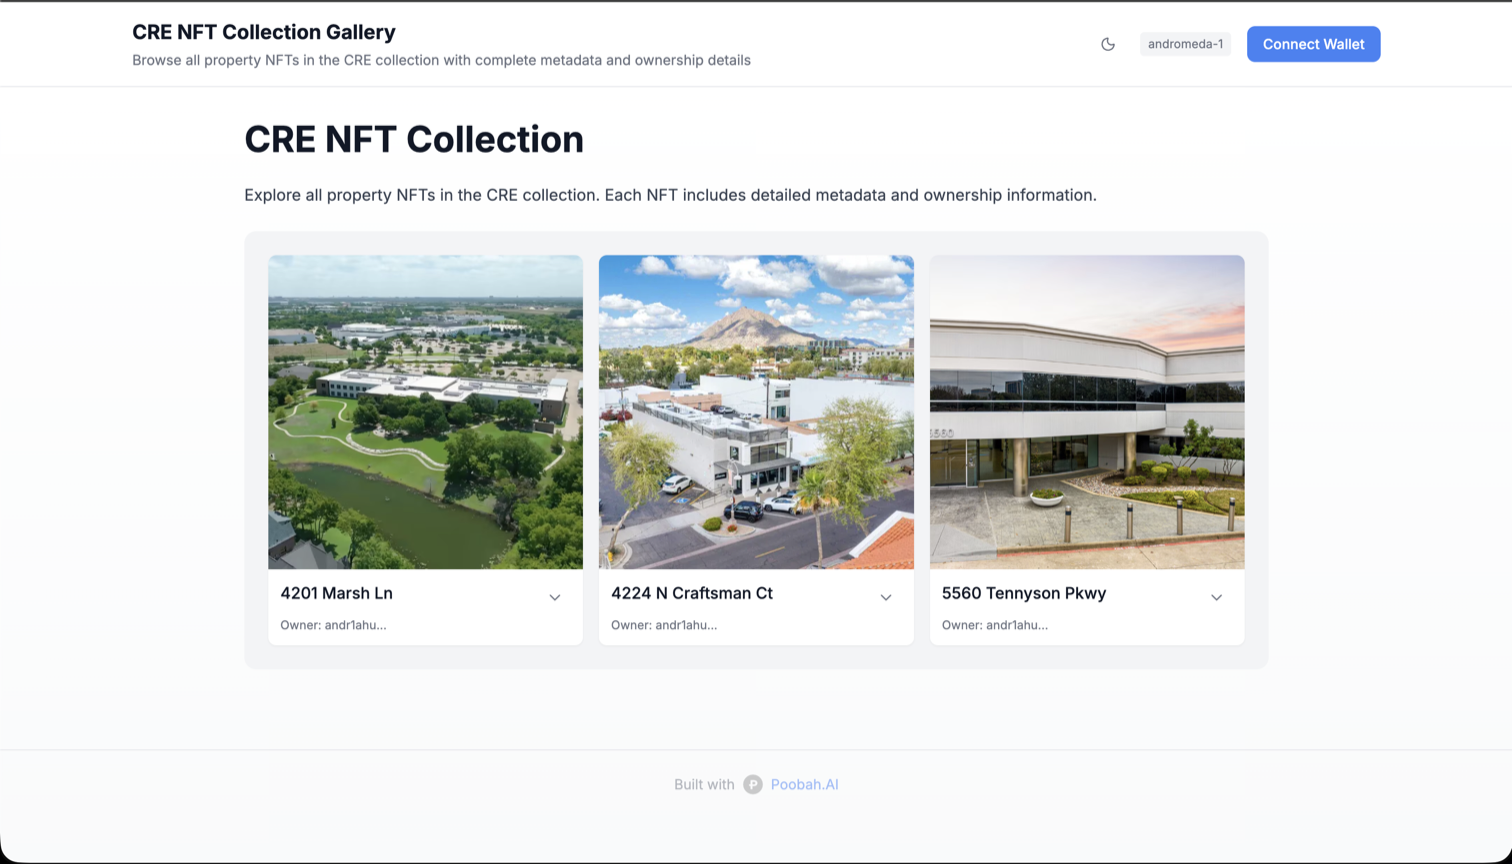Expand details for 5560 Tennyson Pkwy

[1217, 597]
